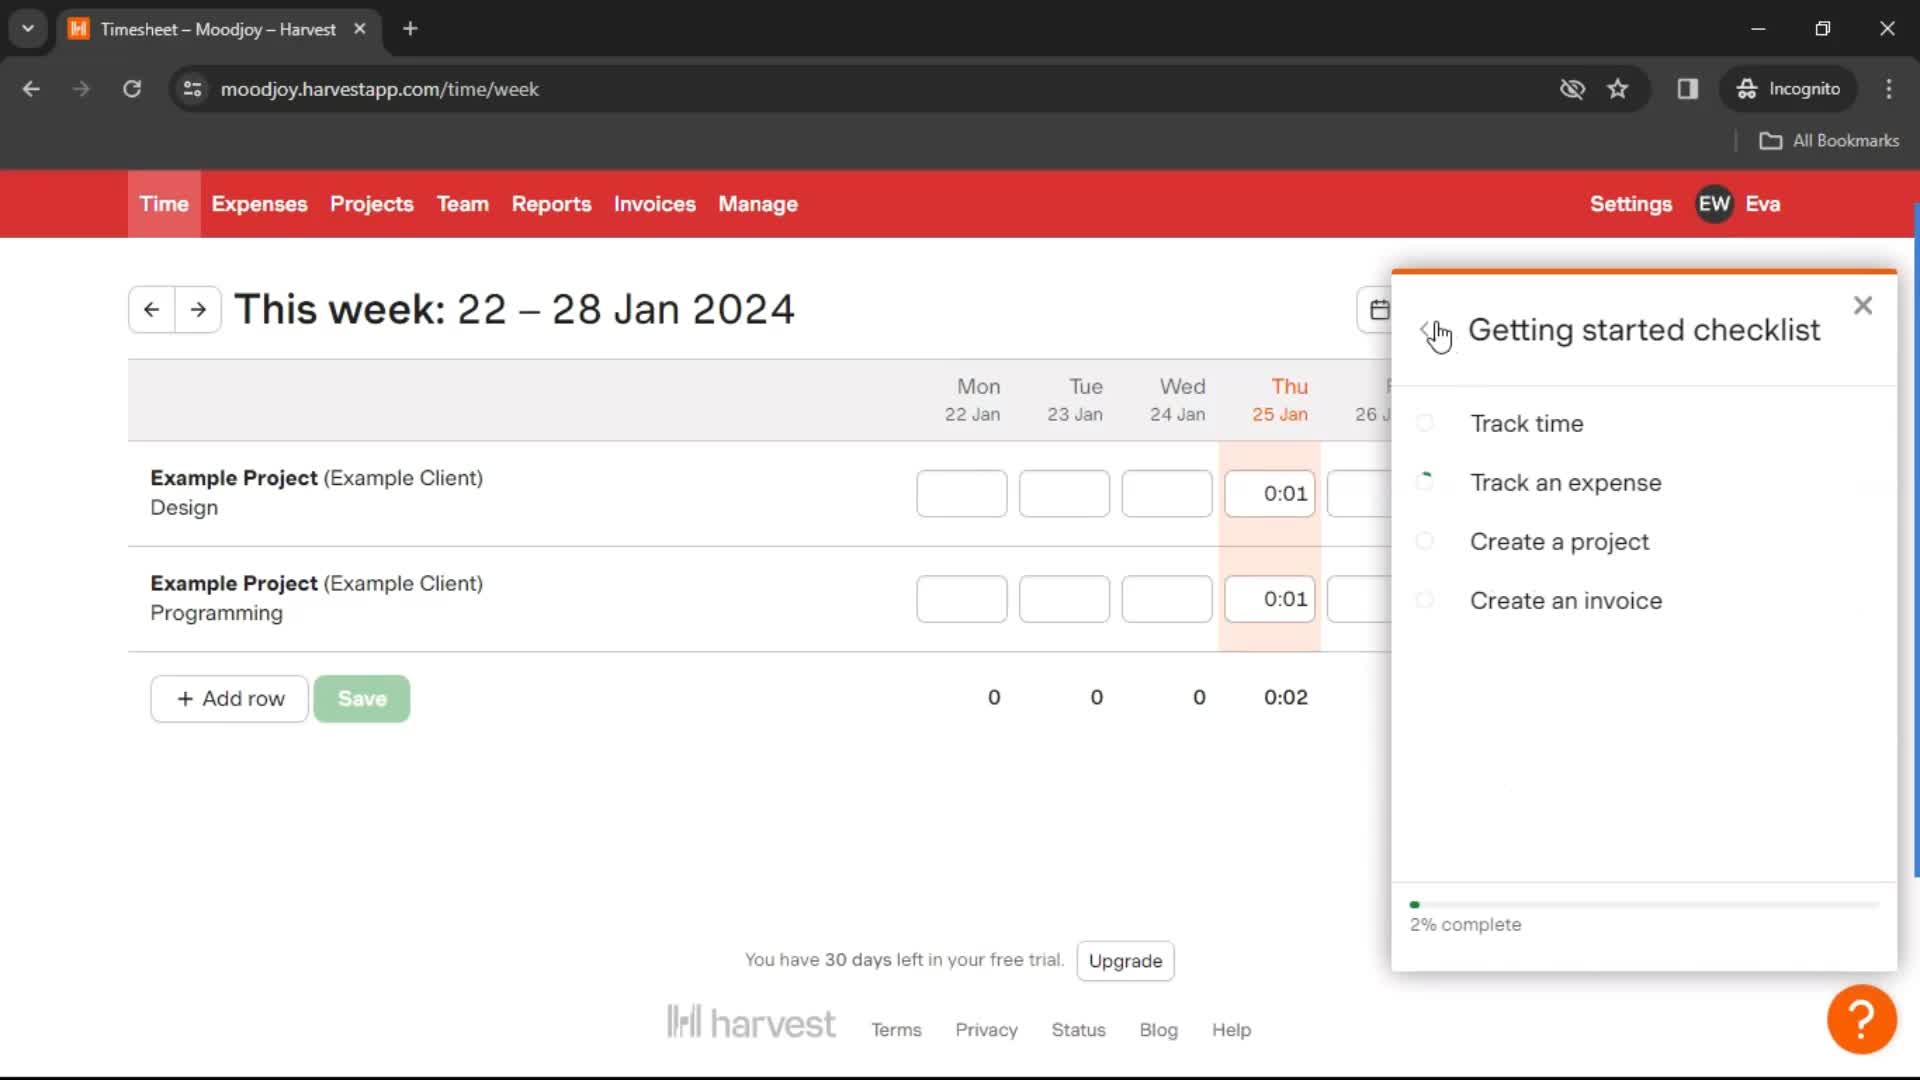This screenshot has width=1920, height=1080.
Task: Toggle the Track time checklist circle
Action: point(1425,423)
